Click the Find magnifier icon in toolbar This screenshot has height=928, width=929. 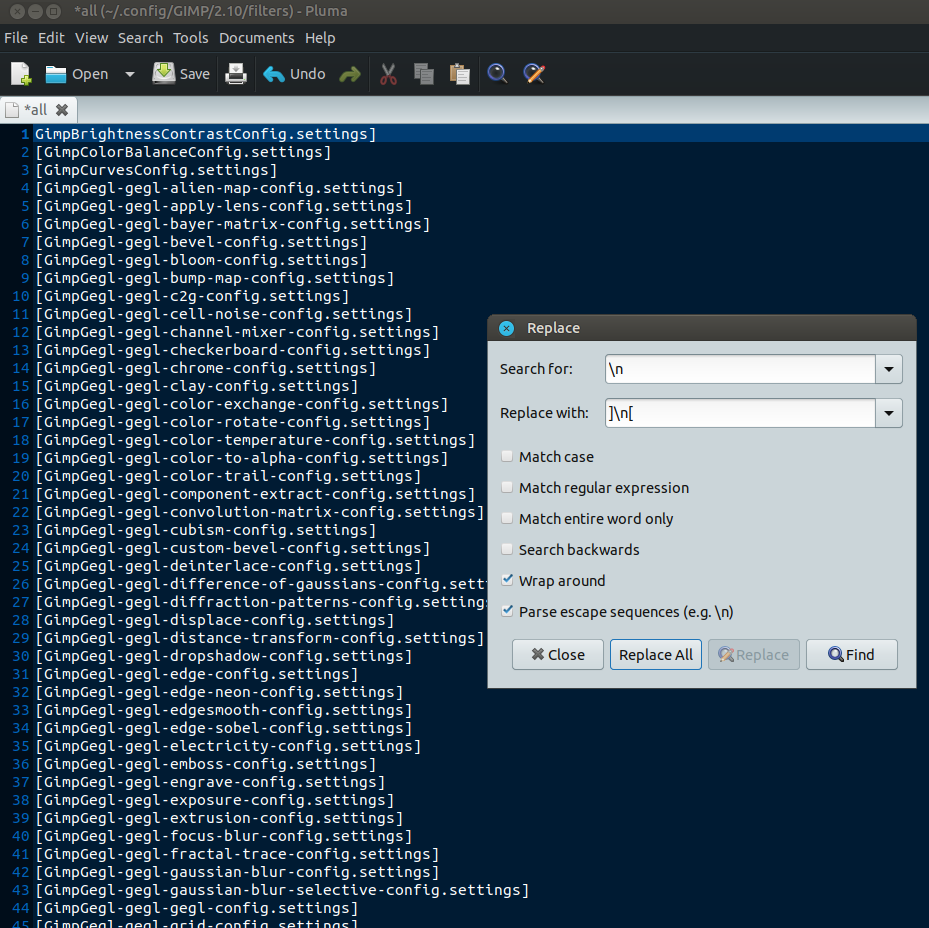point(497,74)
